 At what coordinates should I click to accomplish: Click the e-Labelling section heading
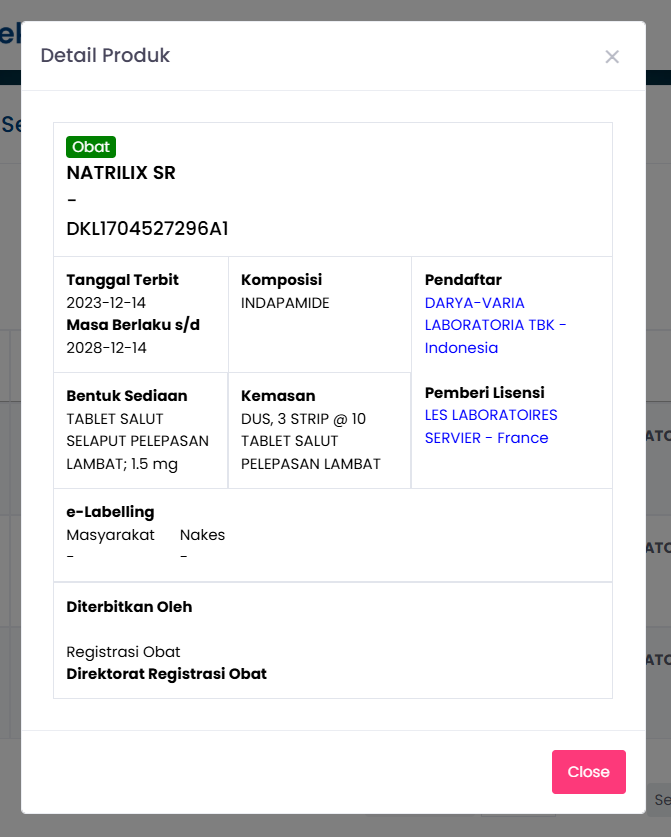coord(110,512)
